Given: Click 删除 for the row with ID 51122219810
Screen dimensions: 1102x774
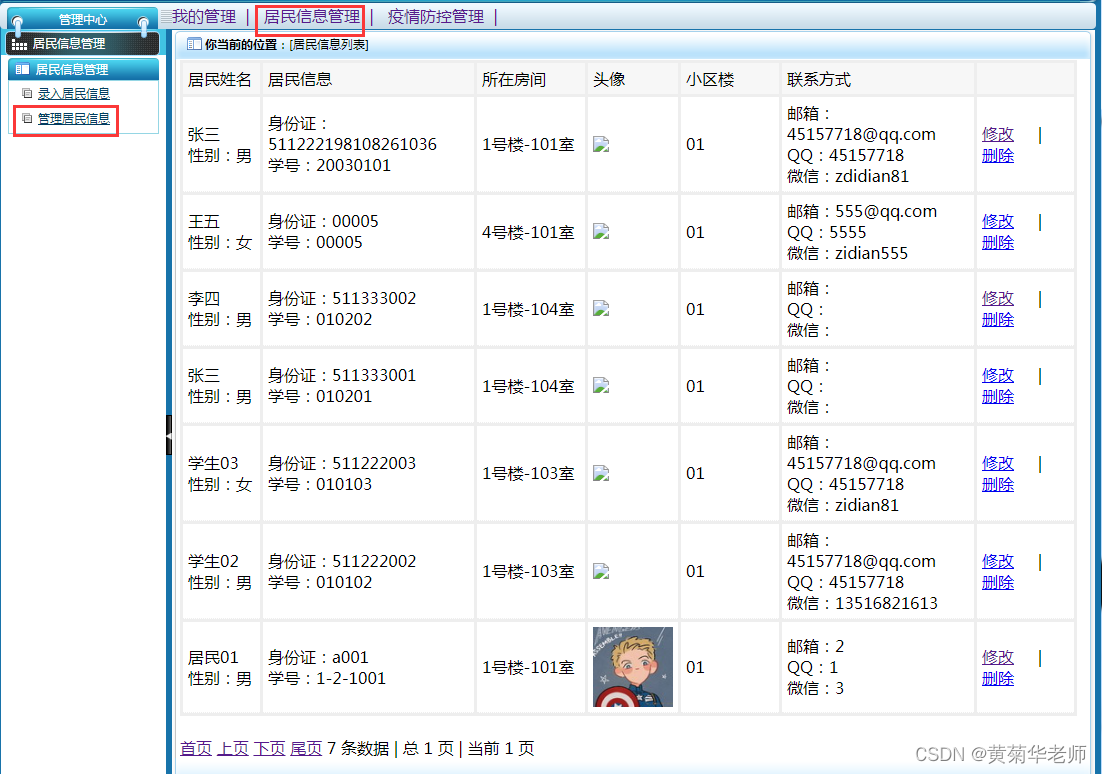Looking at the screenshot, I should click(x=997, y=155).
